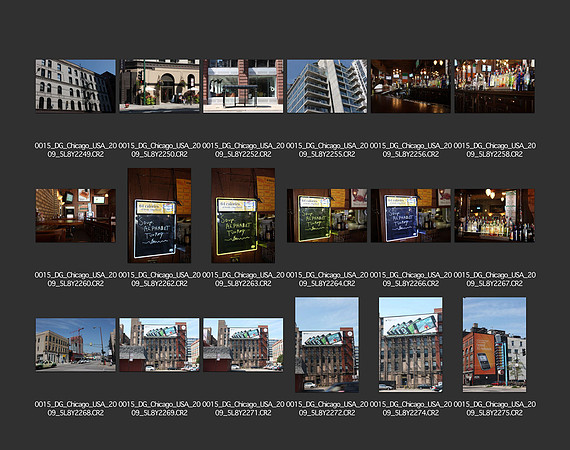Select blue chalkboard thumbnail 5L8Y2266.CR2

pos(411,216)
